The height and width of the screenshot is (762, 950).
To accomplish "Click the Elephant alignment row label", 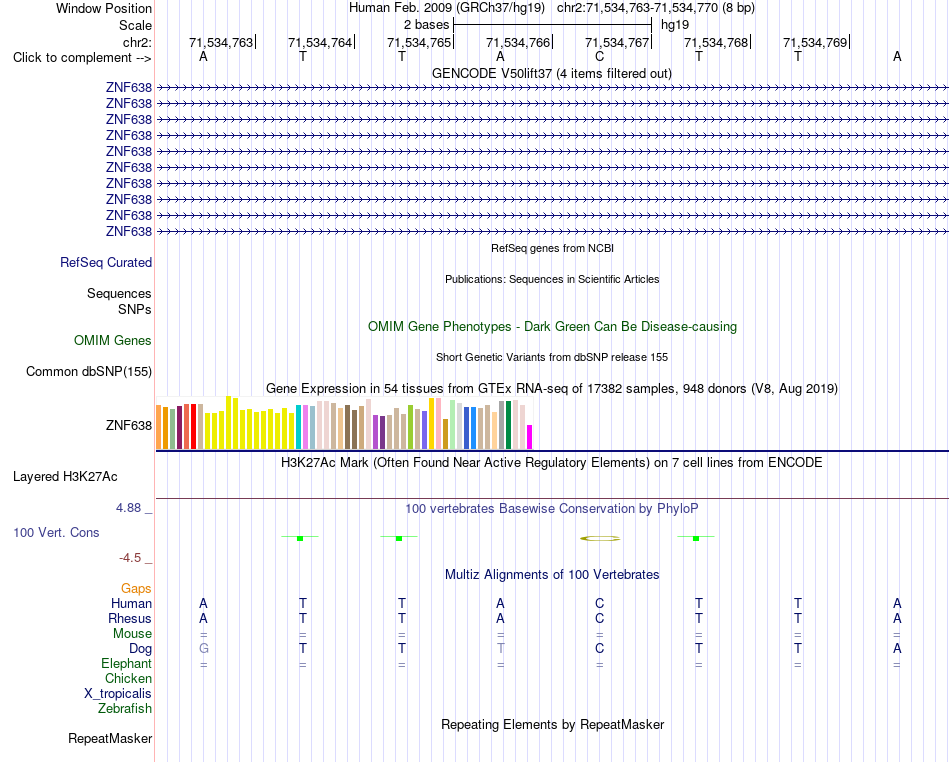I will 126,663.
